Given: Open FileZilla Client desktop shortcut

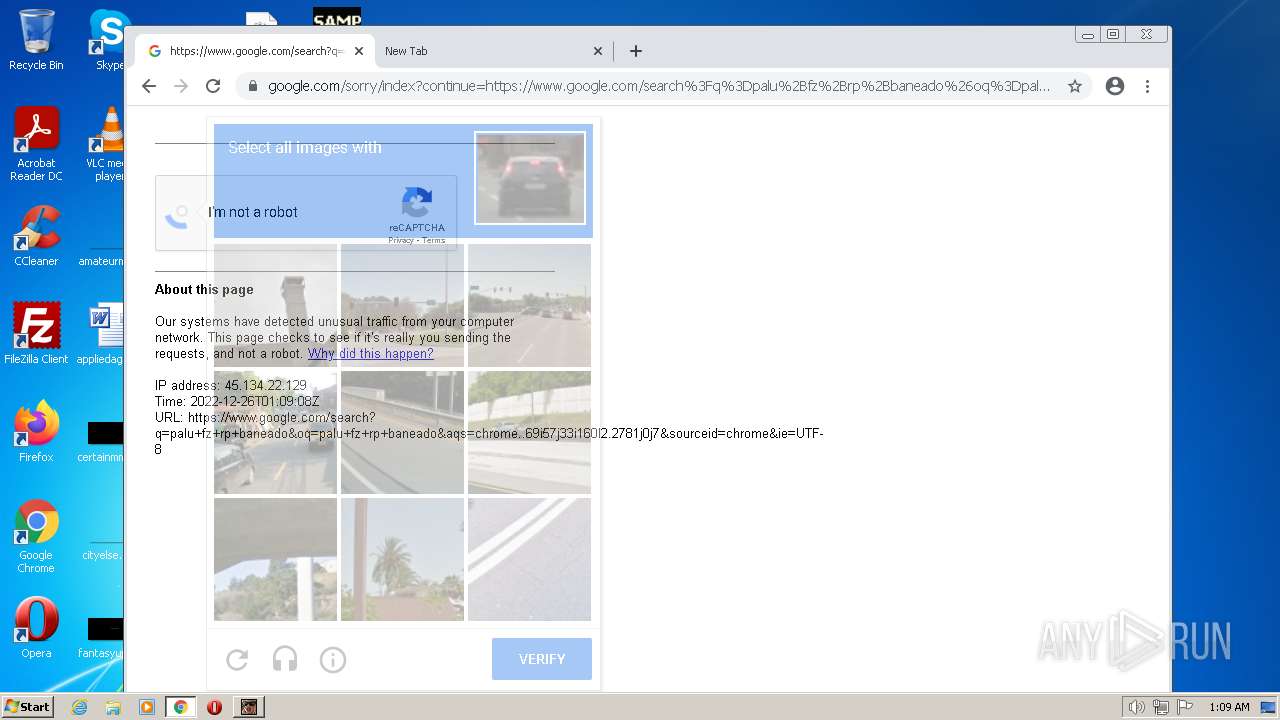Looking at the screenshot, I should click(x=36, y=334).
